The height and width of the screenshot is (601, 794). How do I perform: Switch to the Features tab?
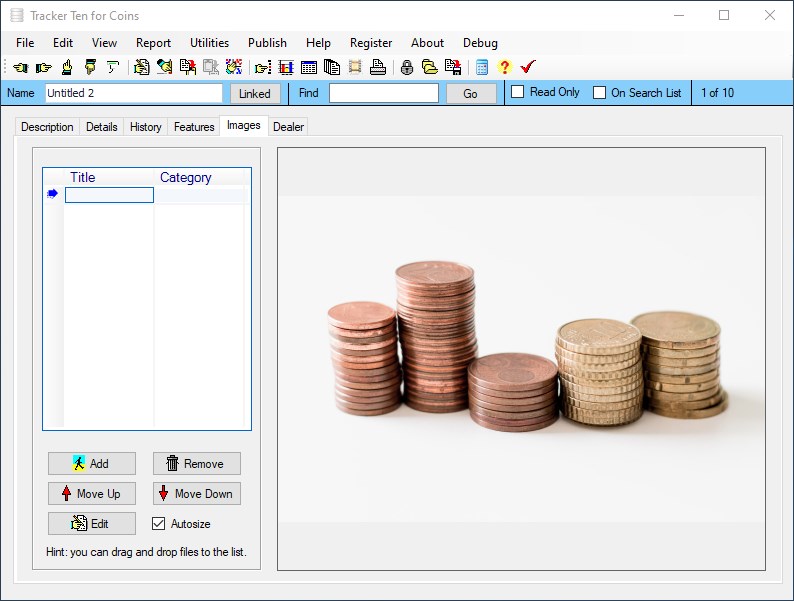[194, 127]
